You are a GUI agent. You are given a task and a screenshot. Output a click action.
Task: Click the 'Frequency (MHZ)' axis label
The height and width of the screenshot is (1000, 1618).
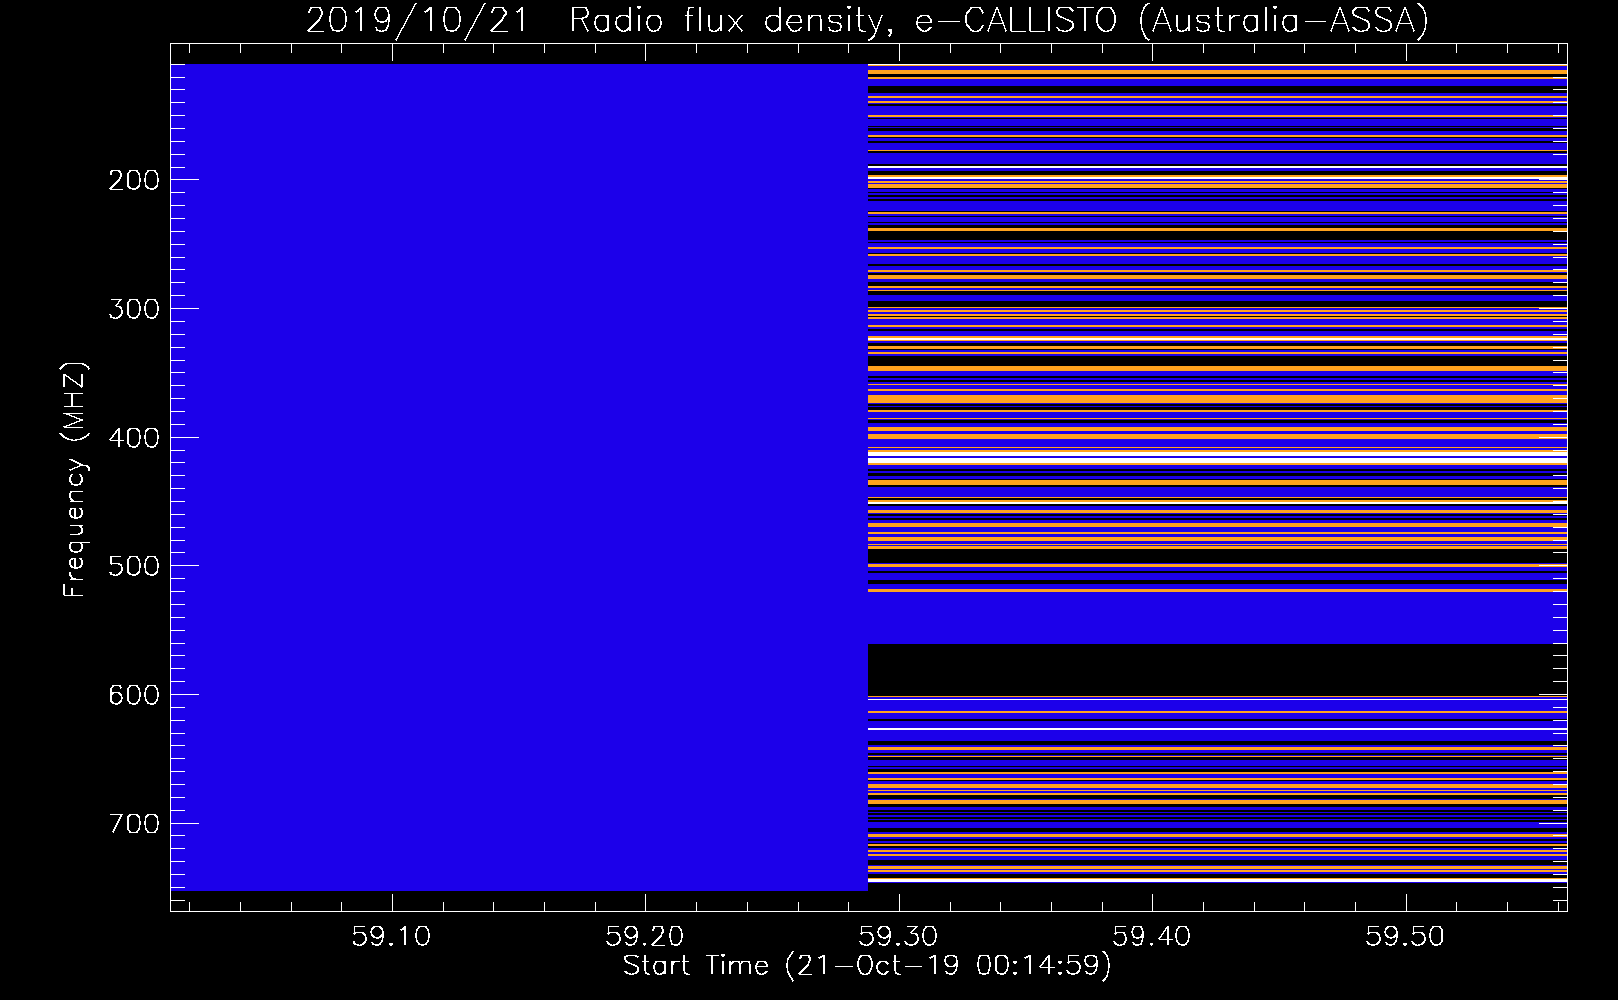click(75, 480)
